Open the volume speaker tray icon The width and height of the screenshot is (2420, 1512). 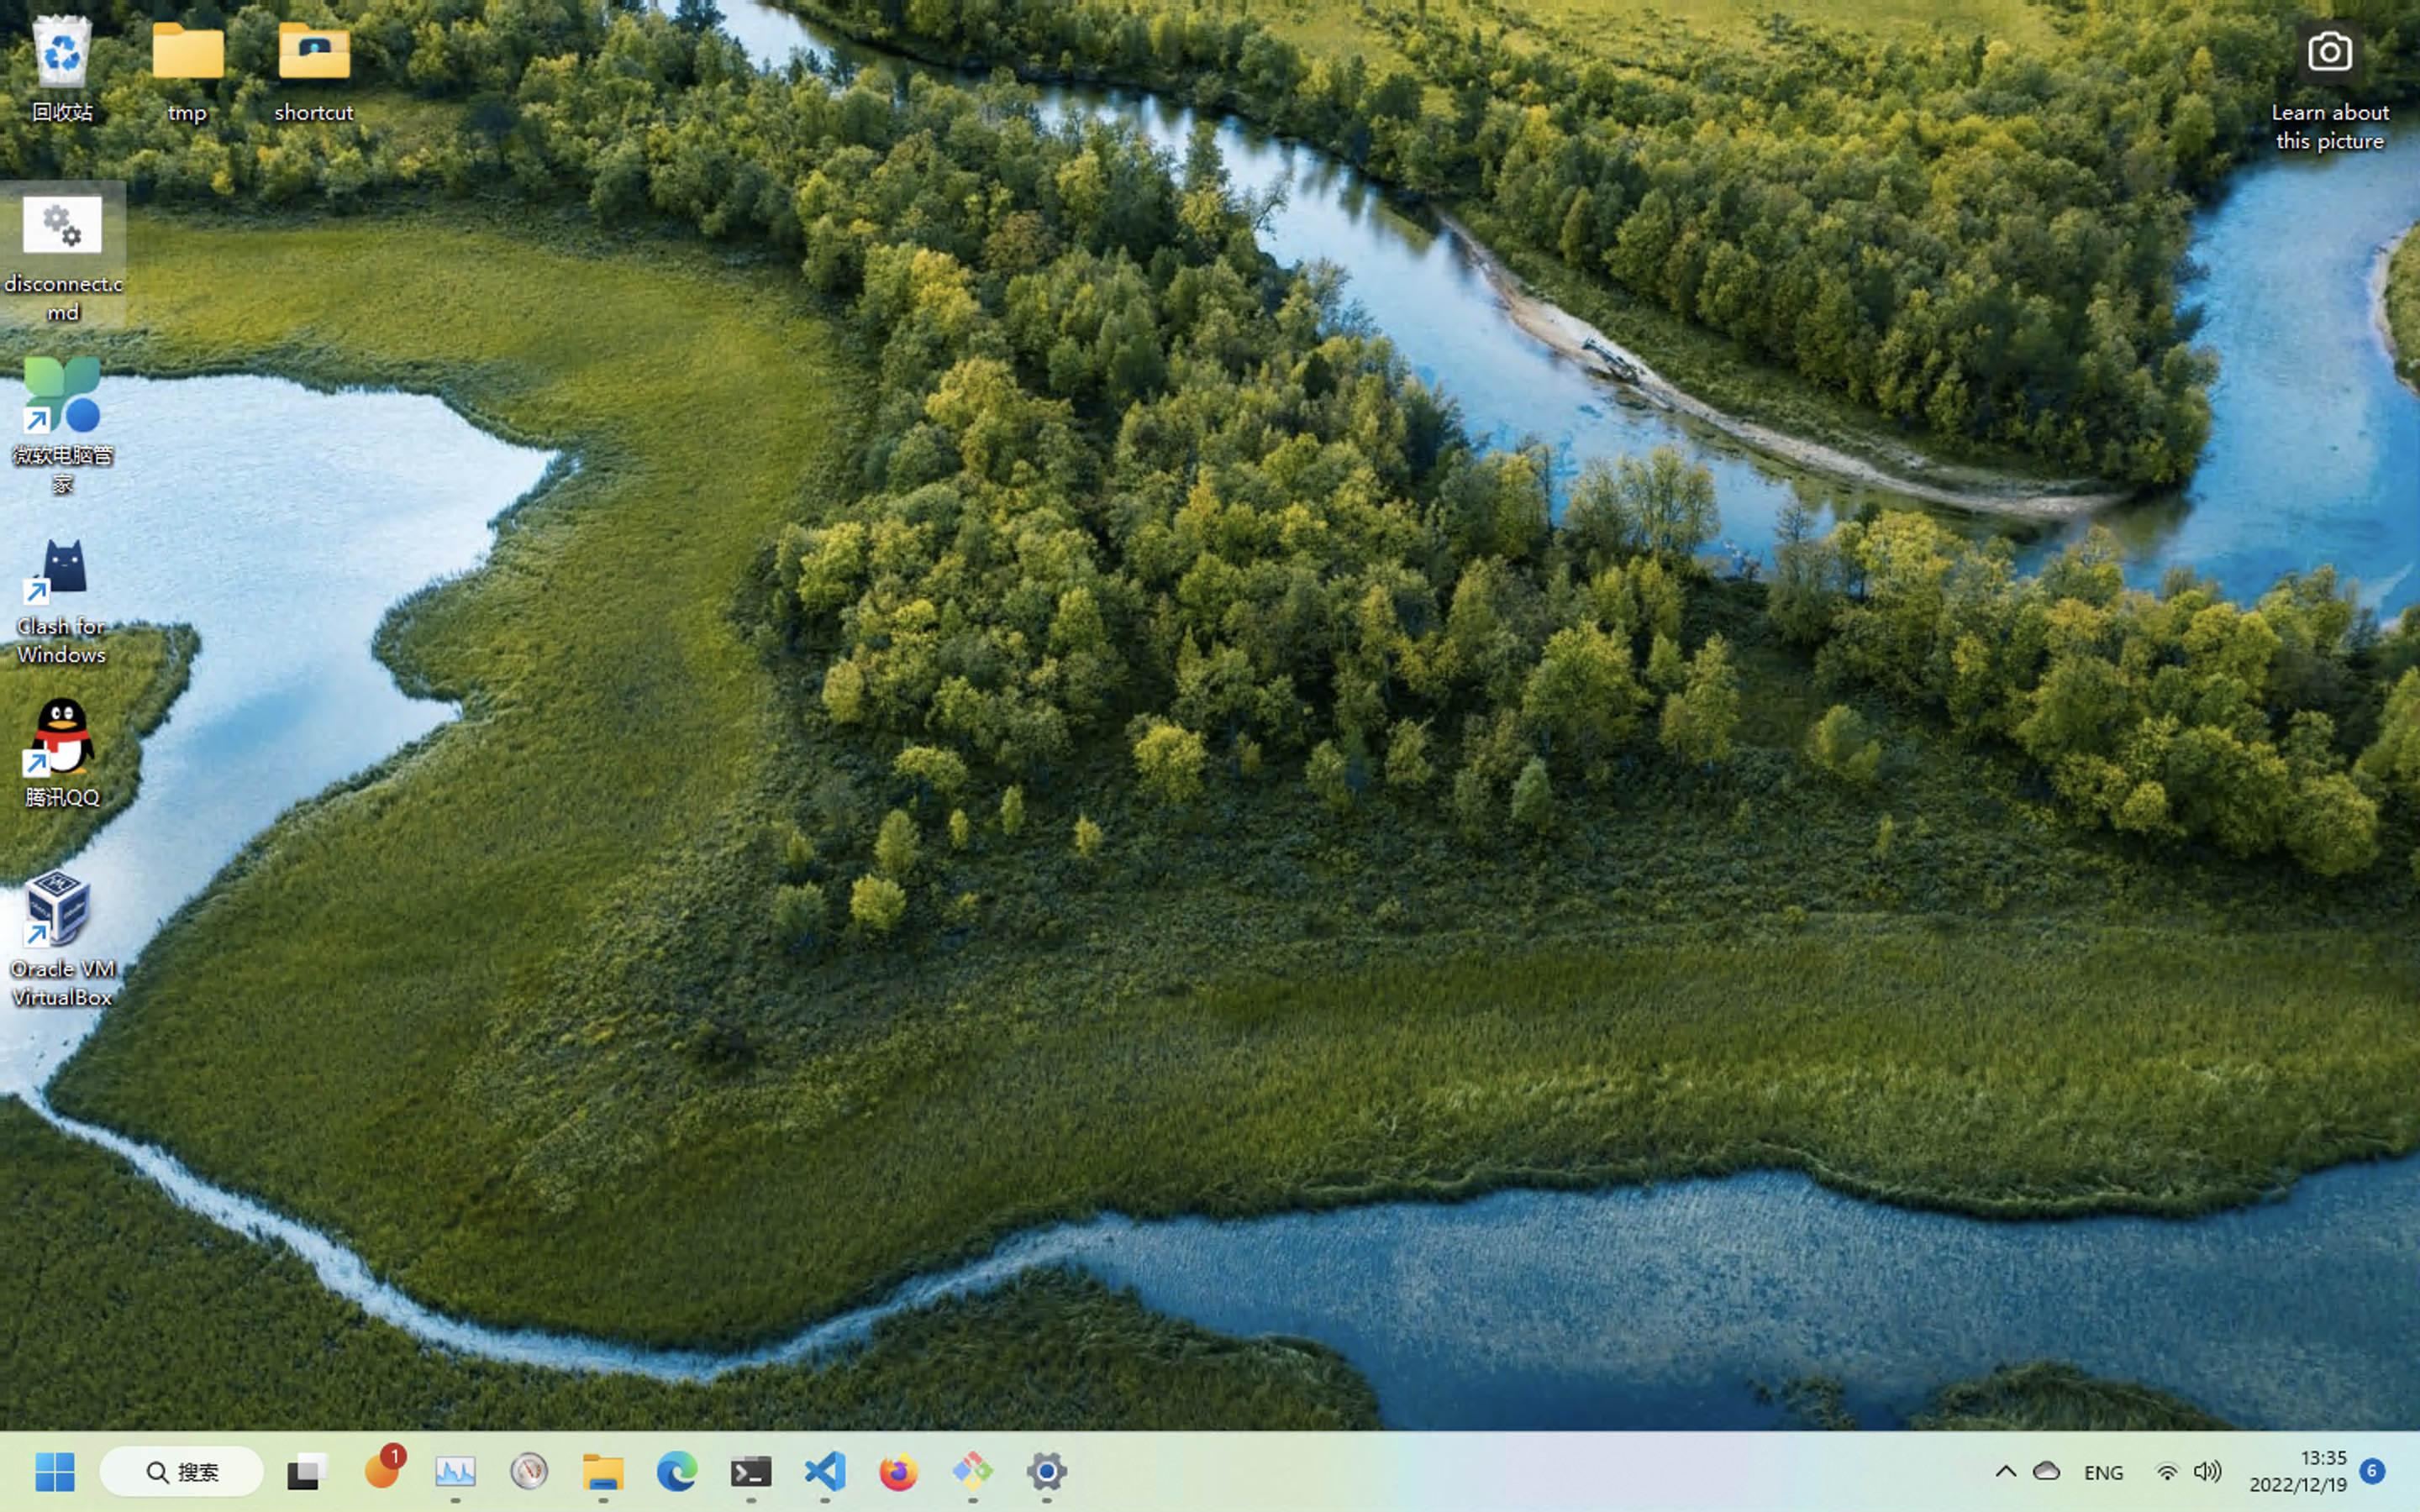click(2207, 1471)
